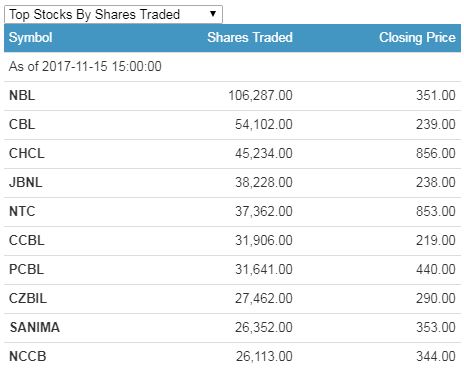Viewport: 464px width, 370px height.
Task: Open the Top Stocks By Shares Traded dropdown
Action: [x=113, y=14]
